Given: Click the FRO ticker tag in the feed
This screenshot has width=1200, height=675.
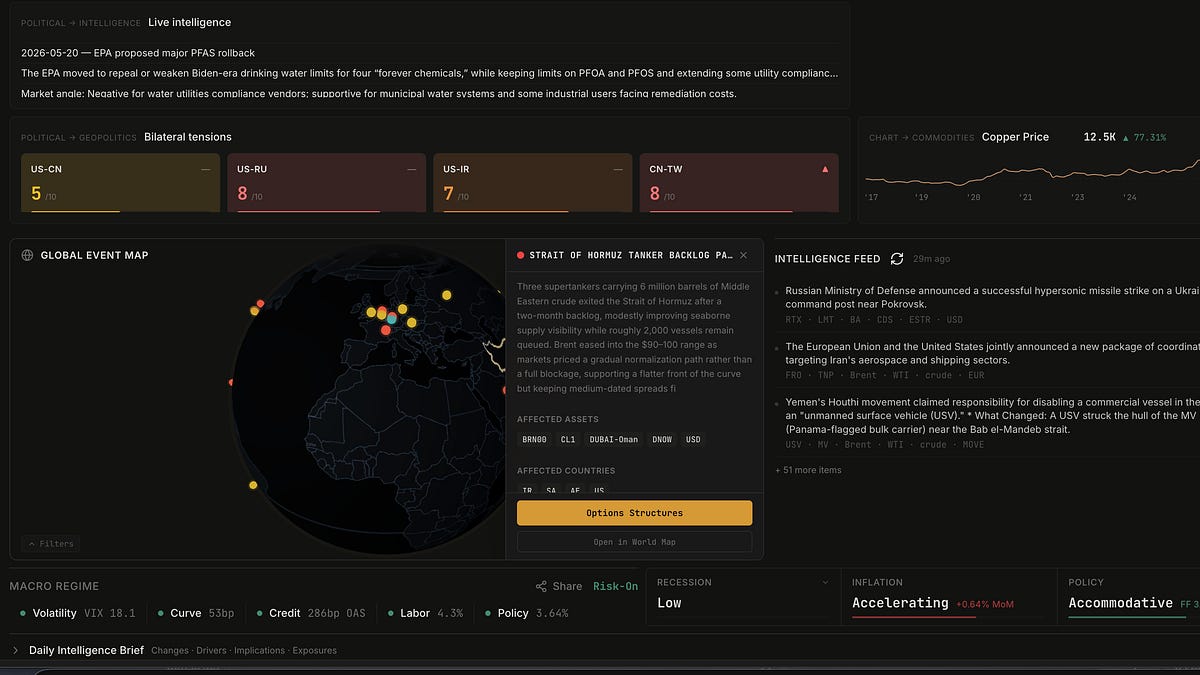Looking at the screenshot, I should point(793,375).
